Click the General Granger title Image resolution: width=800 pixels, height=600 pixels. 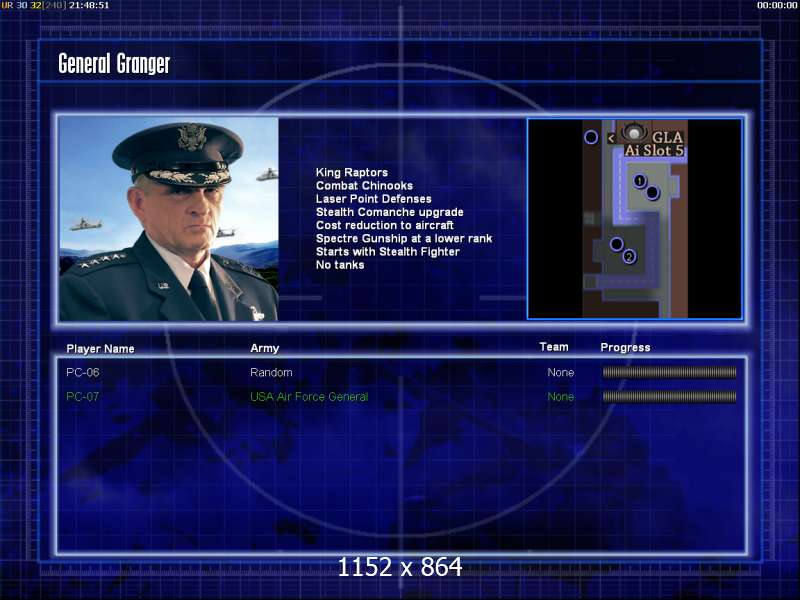(114, 64)
